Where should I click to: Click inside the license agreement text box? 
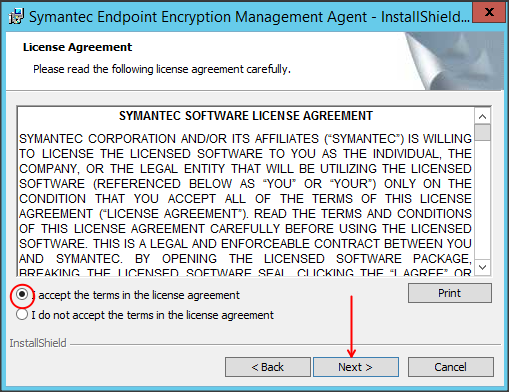pyautogui.click(x=246, y=191)
